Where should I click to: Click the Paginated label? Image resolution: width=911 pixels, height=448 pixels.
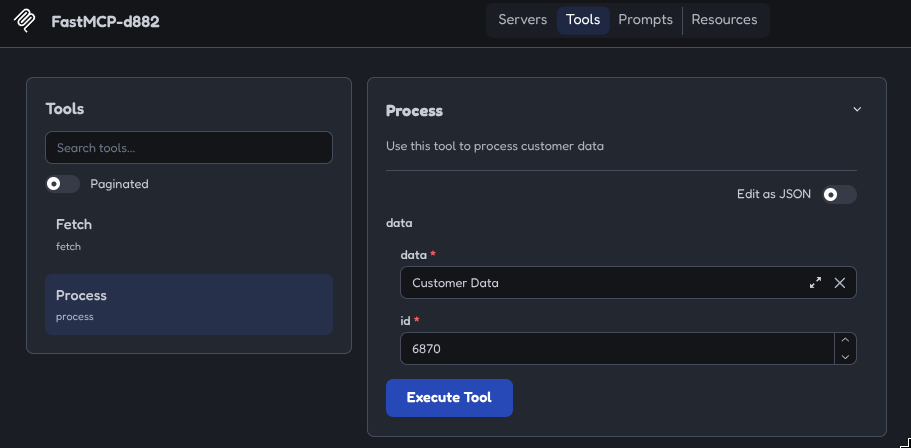(119, 184)
